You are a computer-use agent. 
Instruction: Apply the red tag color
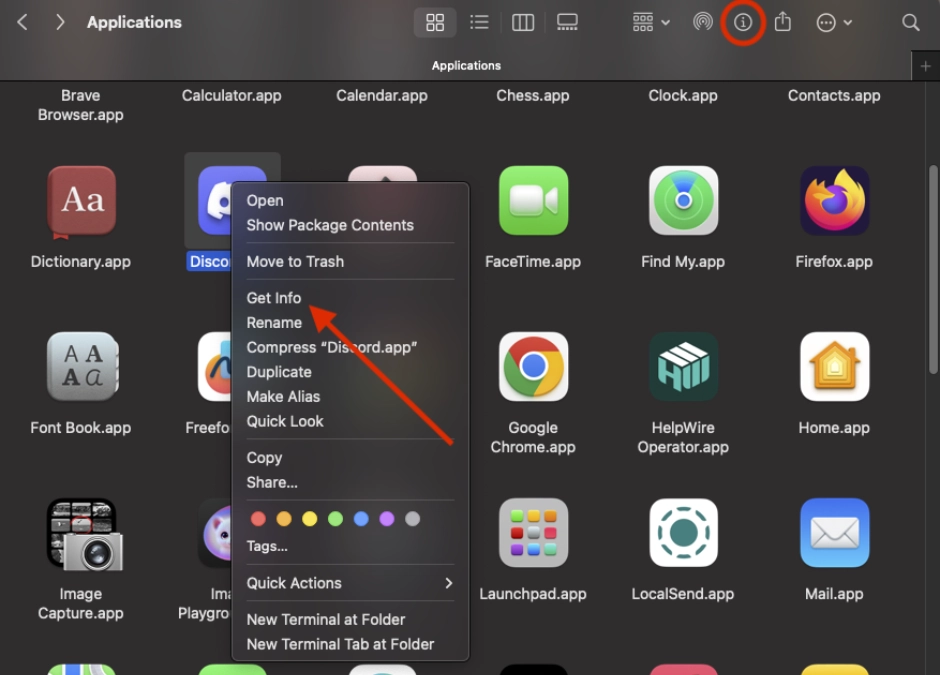click(x=258, y=519)
